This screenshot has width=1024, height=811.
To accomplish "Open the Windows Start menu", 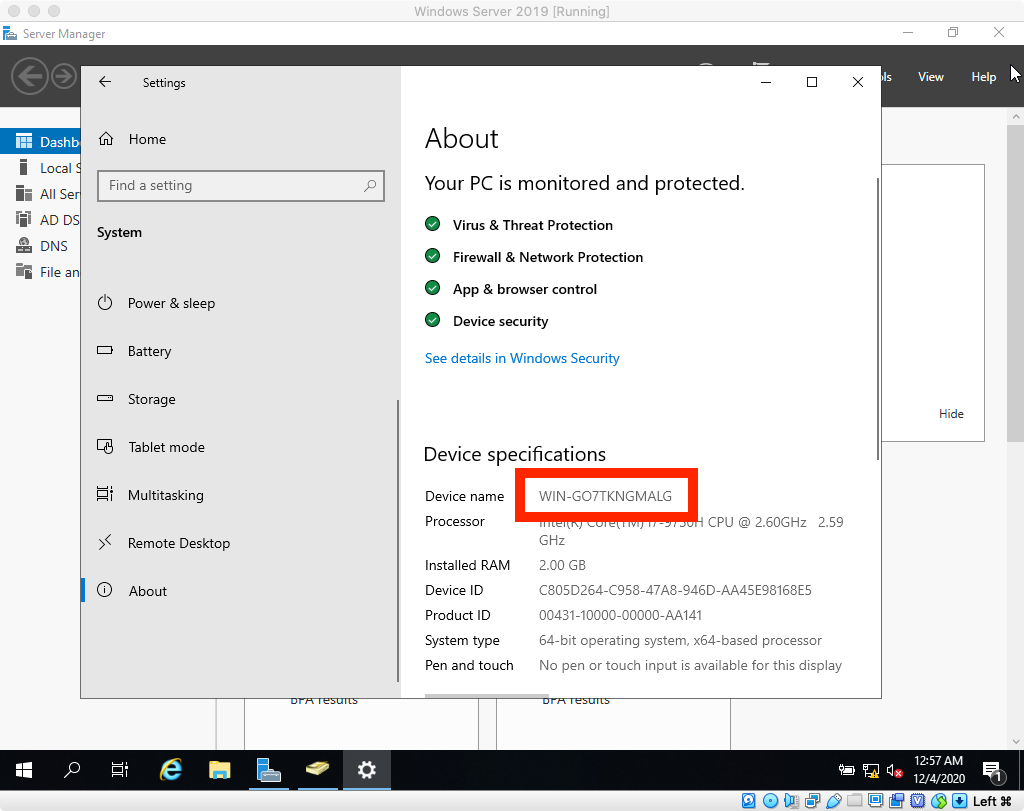I will point(24,770).
